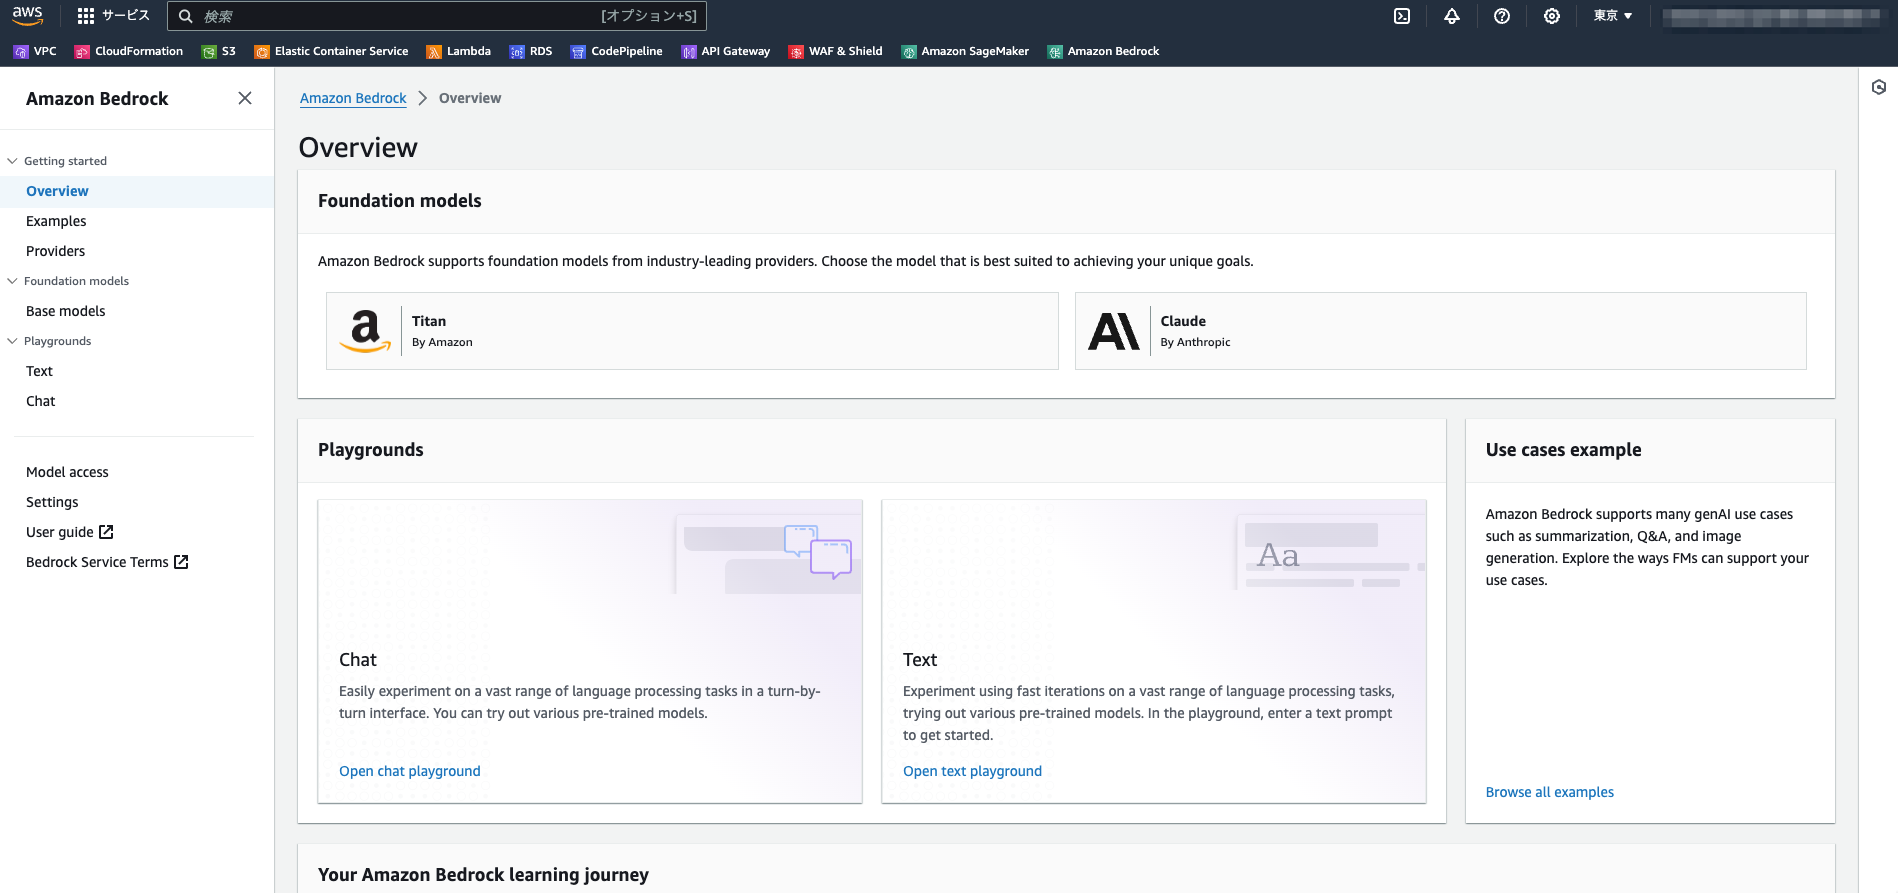Click Open text playground link
Screen dimensions: 1898x893
972,771
